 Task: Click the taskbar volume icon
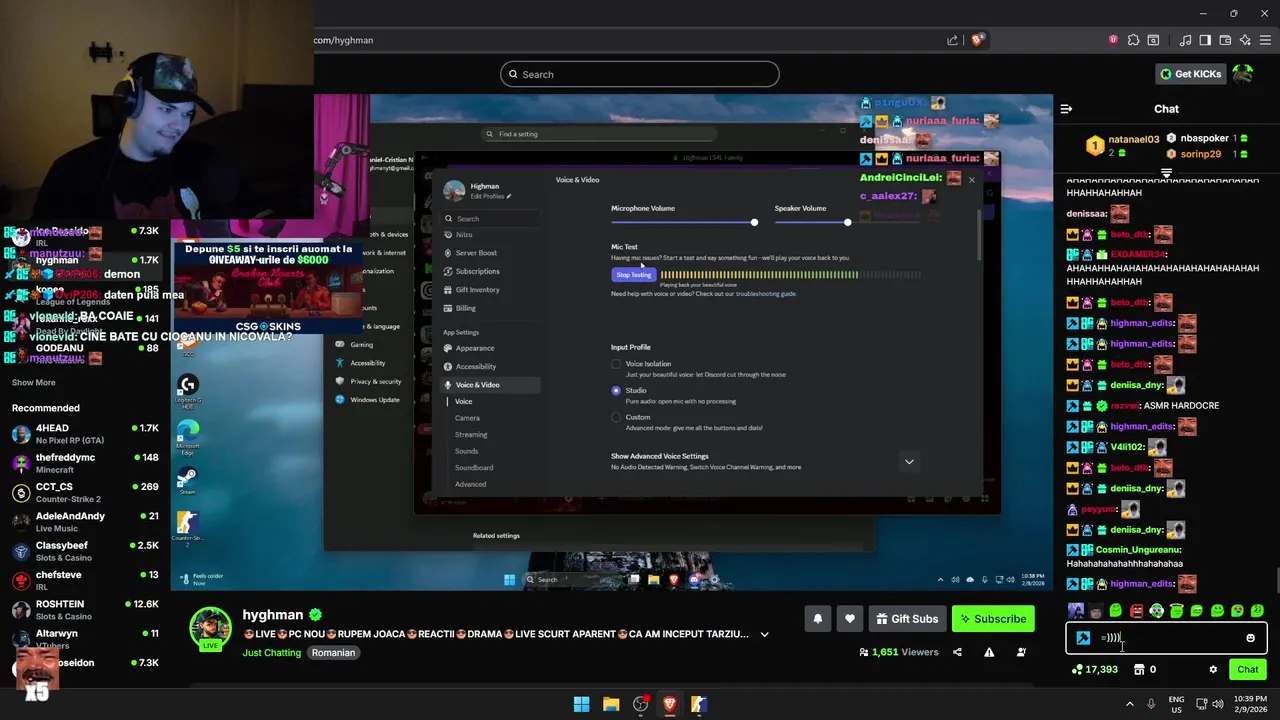click(x=1218, y=704)
